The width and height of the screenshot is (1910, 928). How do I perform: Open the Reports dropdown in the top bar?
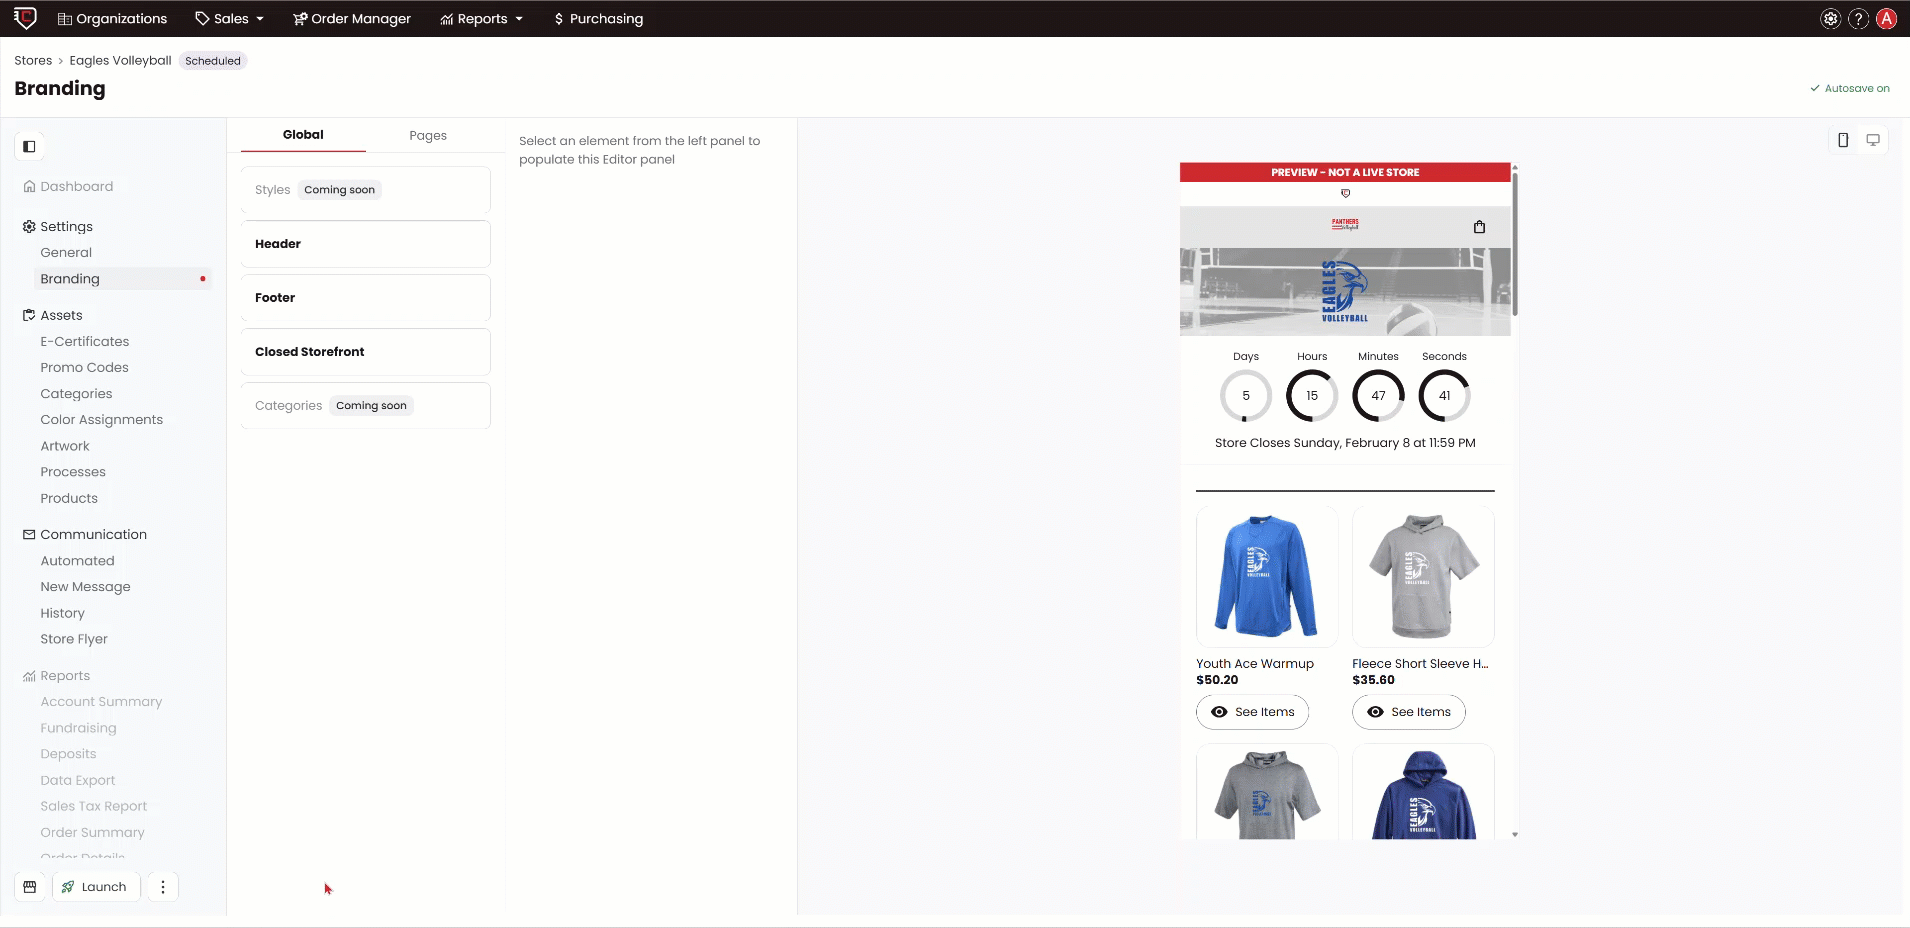point(481,18)
